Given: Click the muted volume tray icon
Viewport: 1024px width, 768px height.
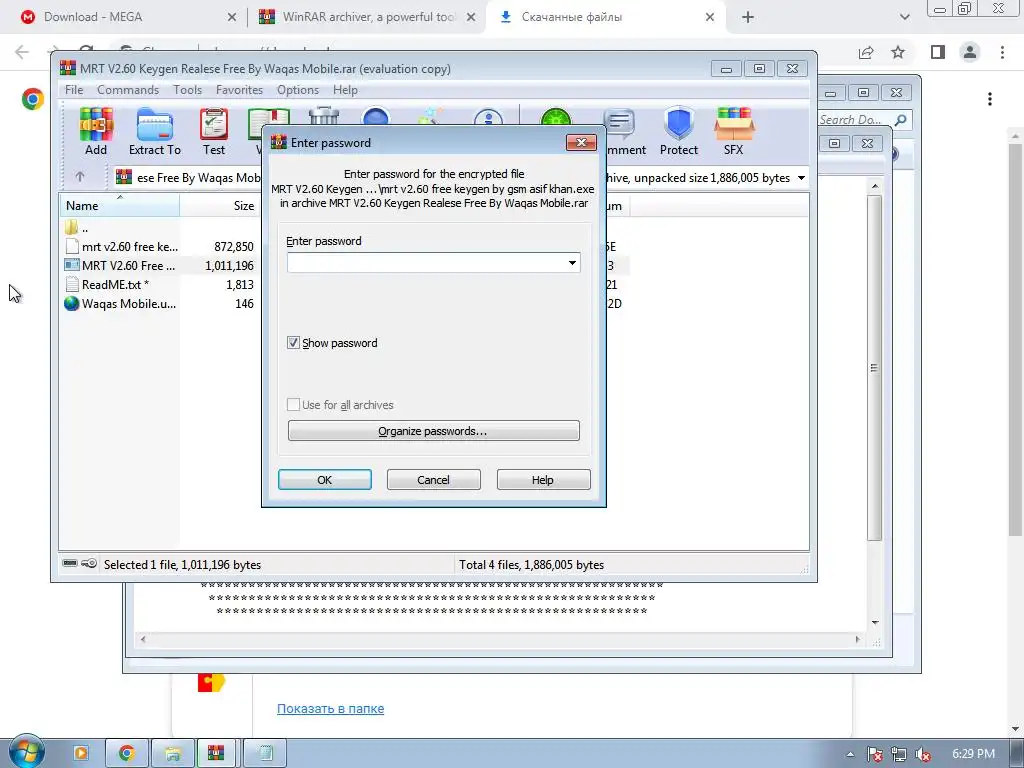Looking at the screenshot, I should point(923,755).
